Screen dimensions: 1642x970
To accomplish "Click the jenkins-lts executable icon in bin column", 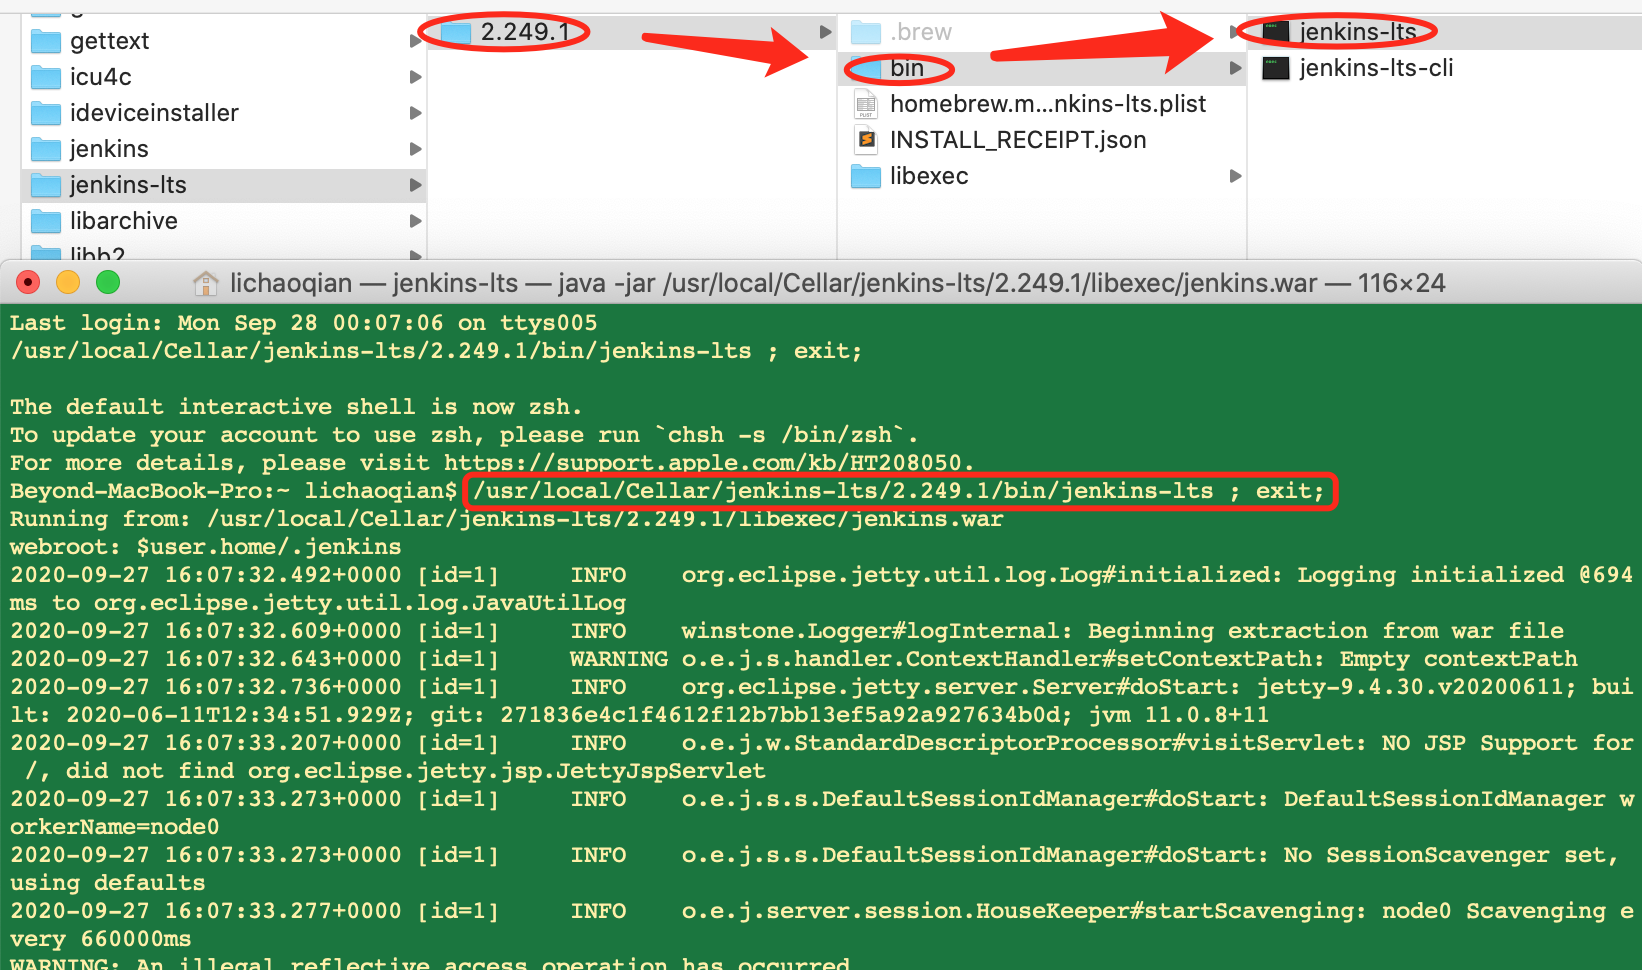I will (x=1275, y=32).
